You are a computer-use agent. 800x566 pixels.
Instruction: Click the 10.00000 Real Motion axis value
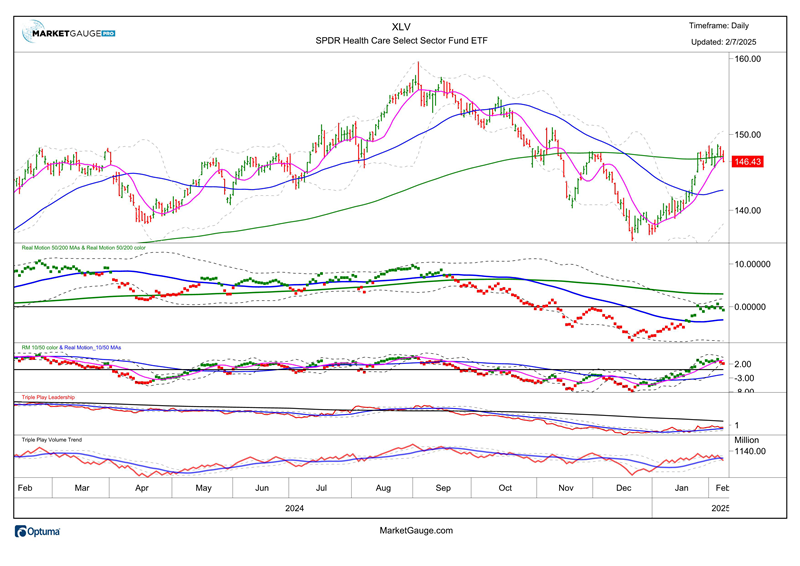[755, 265]
